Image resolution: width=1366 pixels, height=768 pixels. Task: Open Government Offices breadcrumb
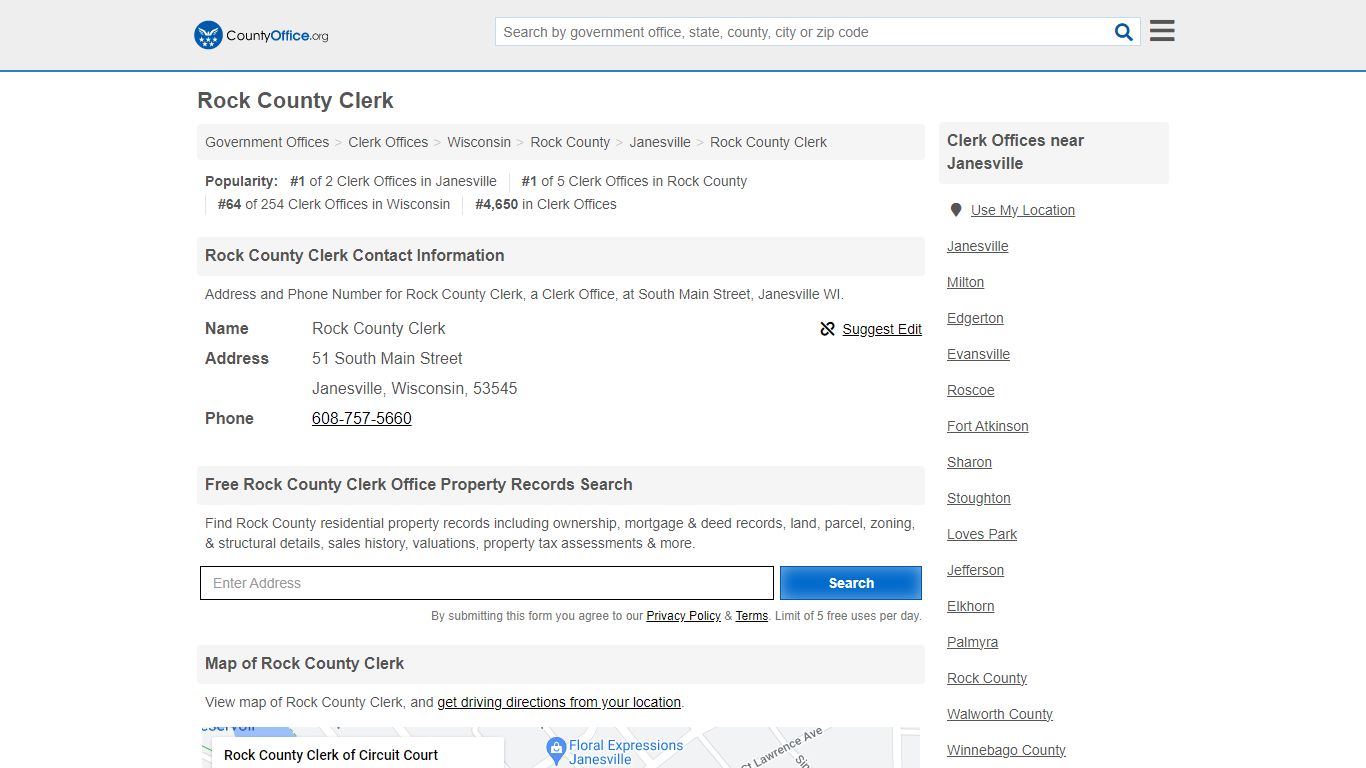pos(267,142)
